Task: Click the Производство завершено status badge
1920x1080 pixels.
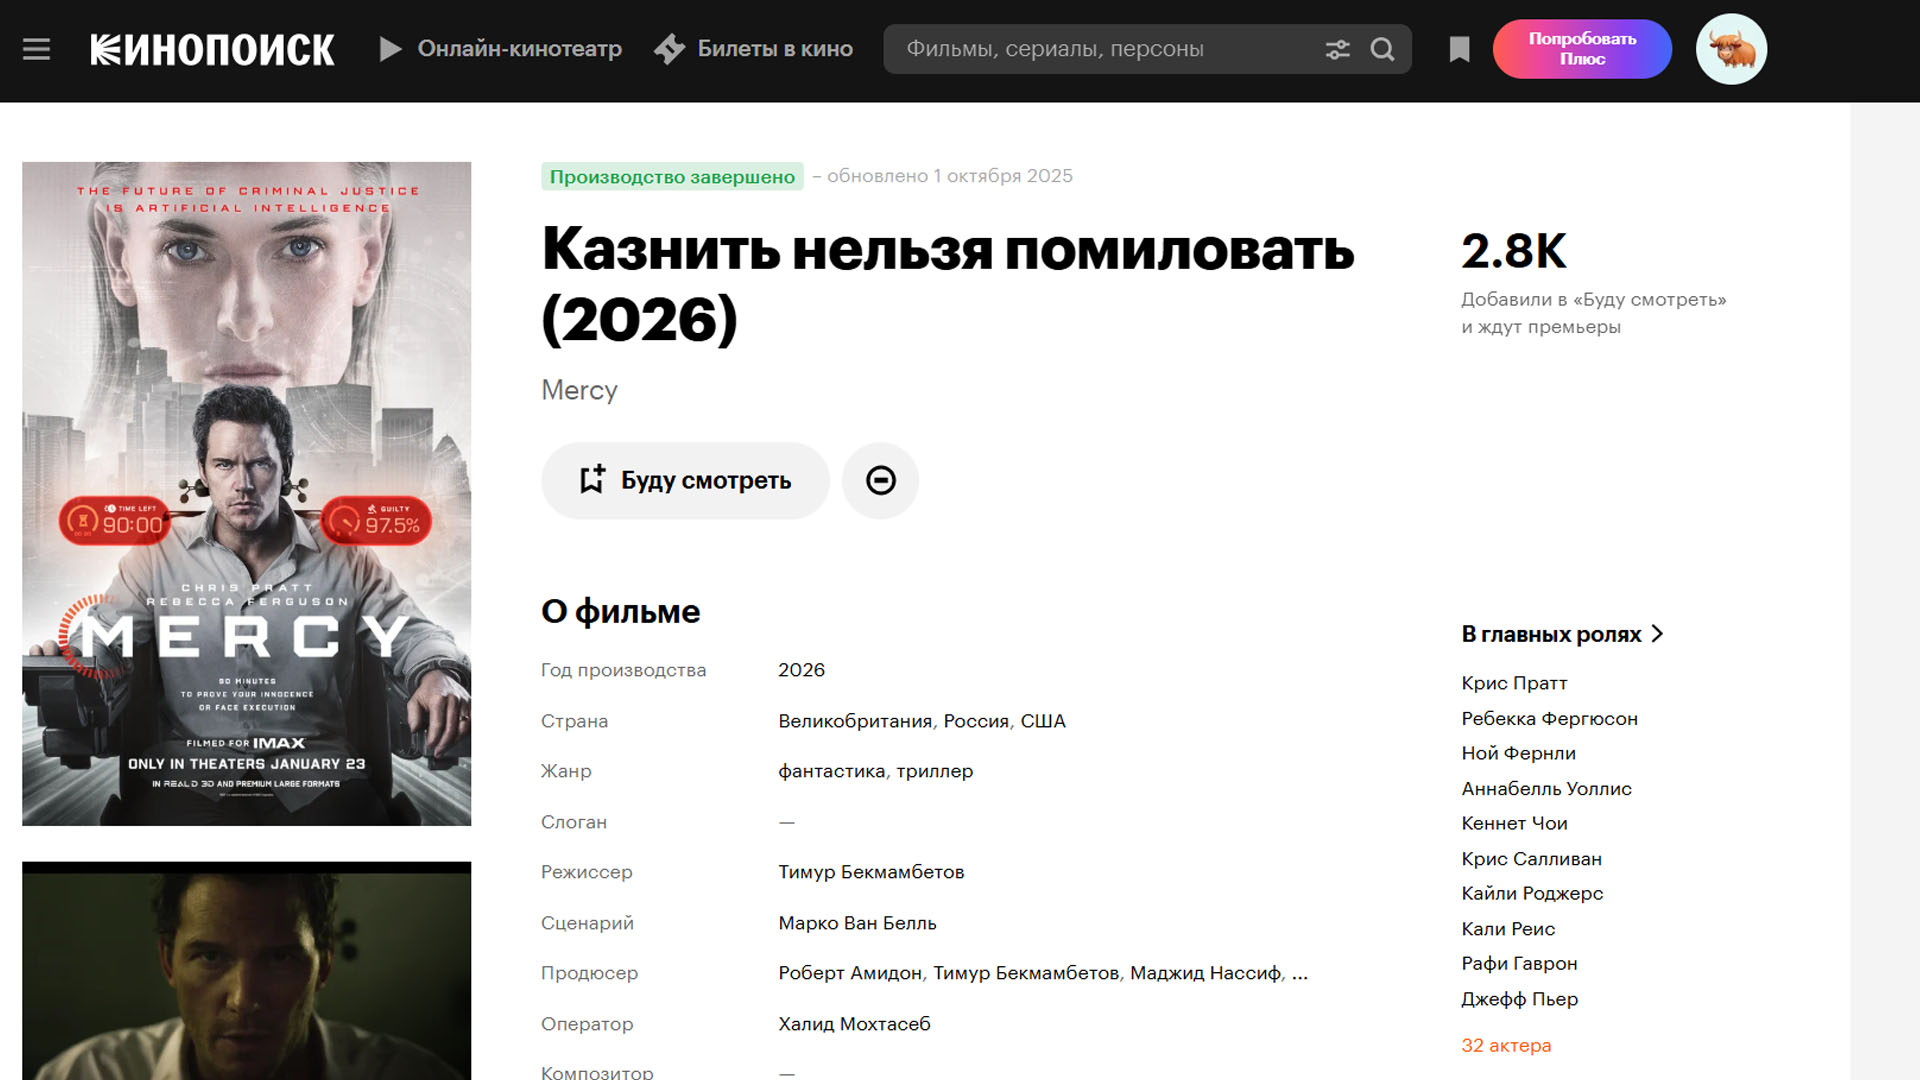Action: tap(672, 177)
